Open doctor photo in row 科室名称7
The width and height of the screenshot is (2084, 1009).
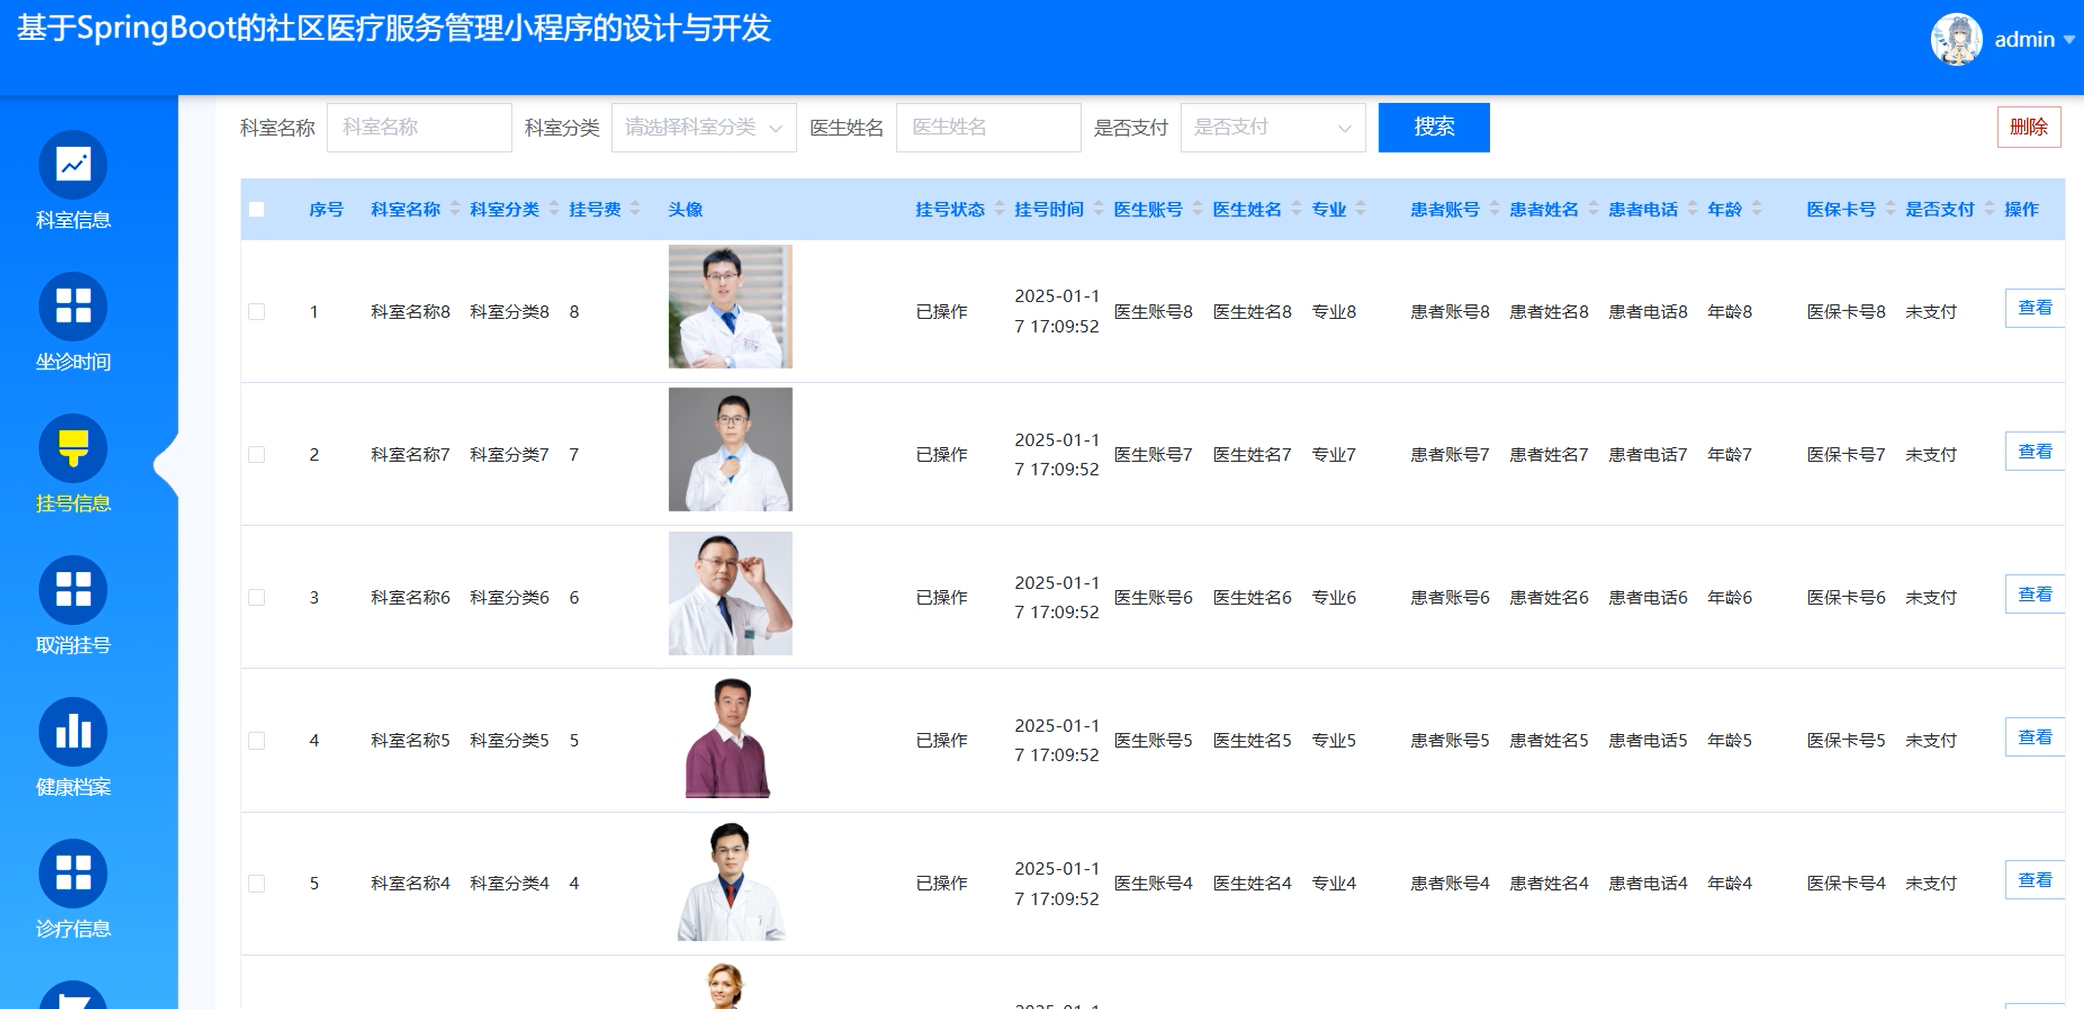[x=730, y=450]
